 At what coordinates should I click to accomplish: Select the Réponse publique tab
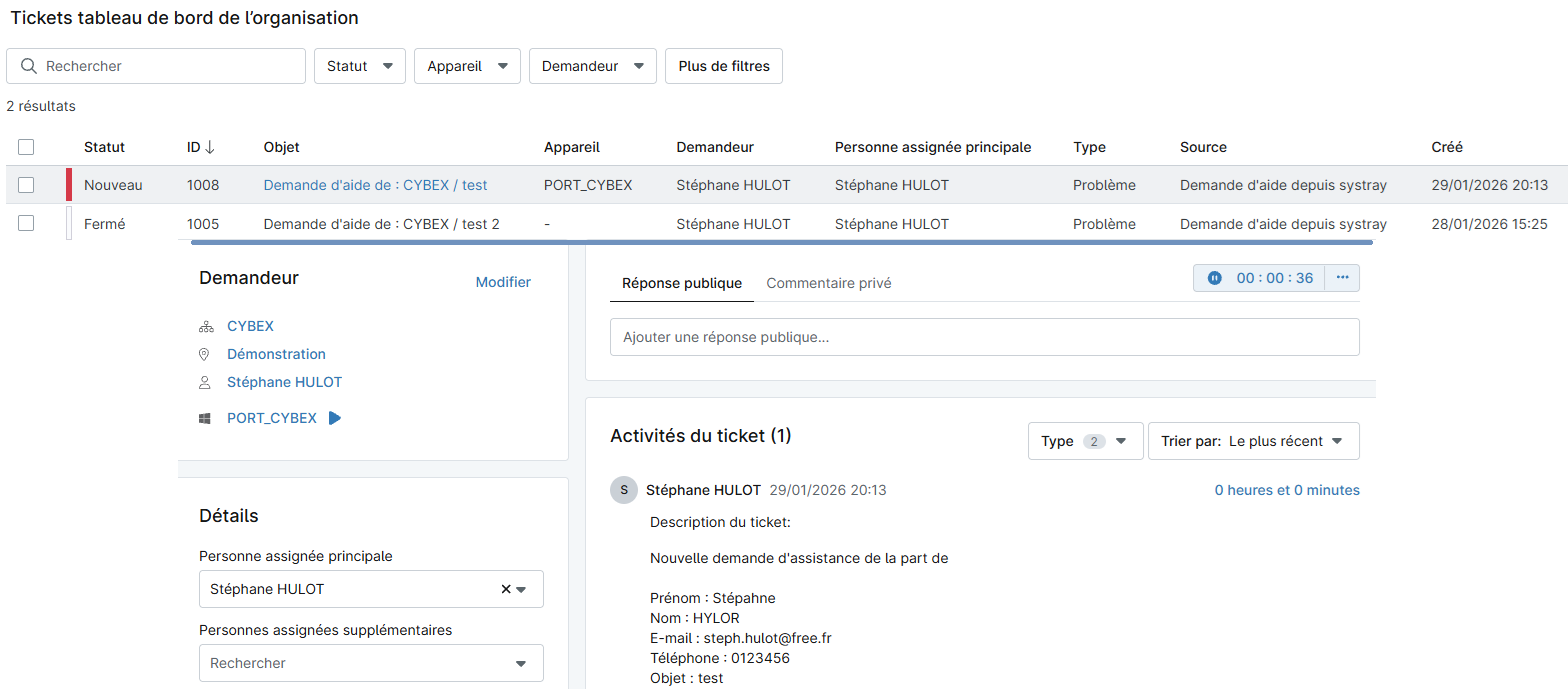681,283
